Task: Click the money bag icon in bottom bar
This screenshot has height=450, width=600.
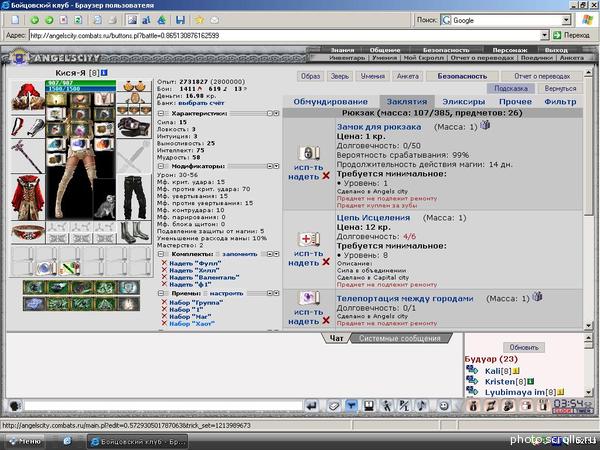Action: (473, 406)
